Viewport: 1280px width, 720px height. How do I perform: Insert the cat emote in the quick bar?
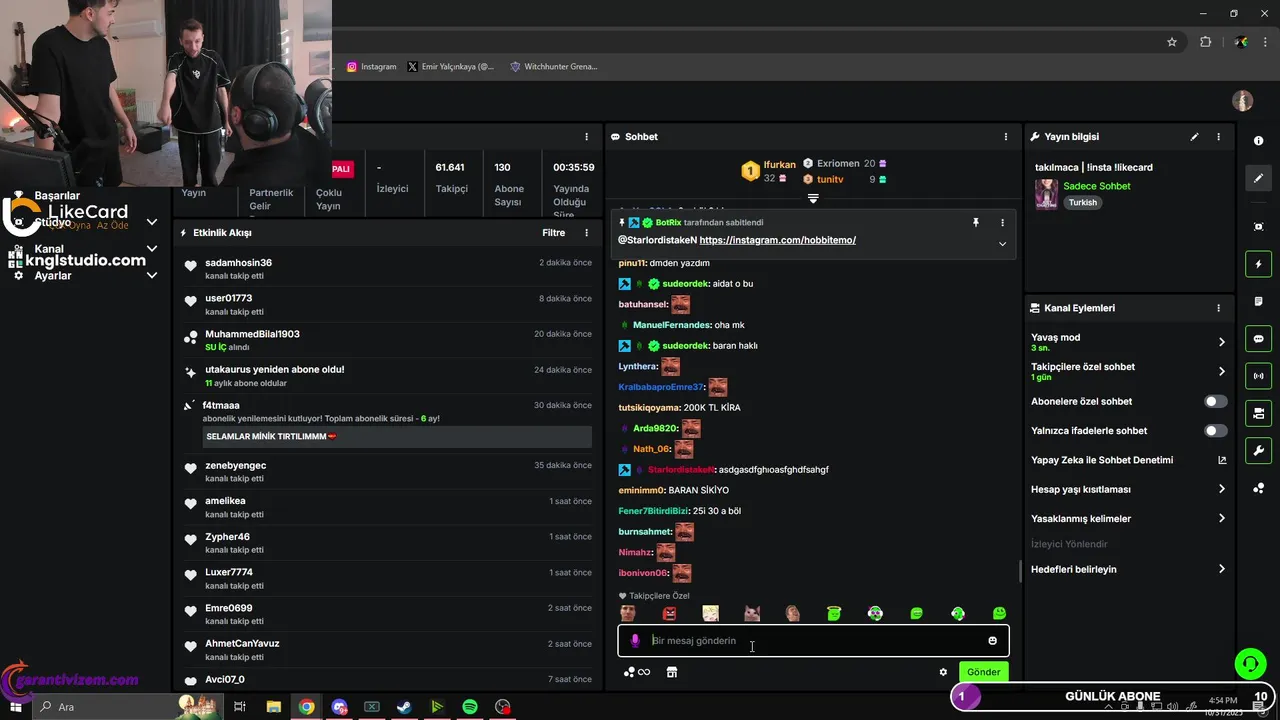[752, 613]
